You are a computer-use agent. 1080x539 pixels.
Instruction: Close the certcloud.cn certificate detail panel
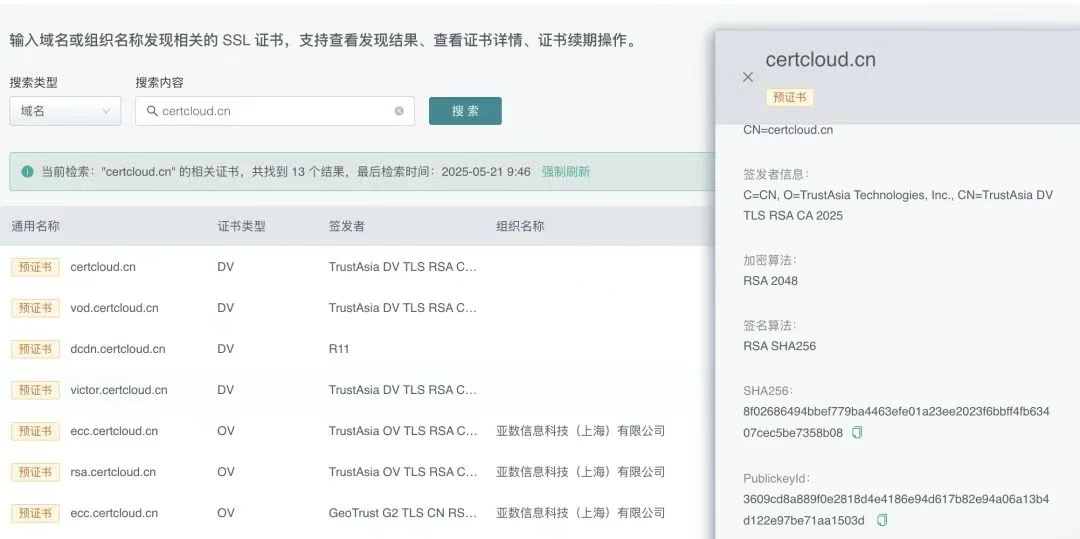[748, 77]
